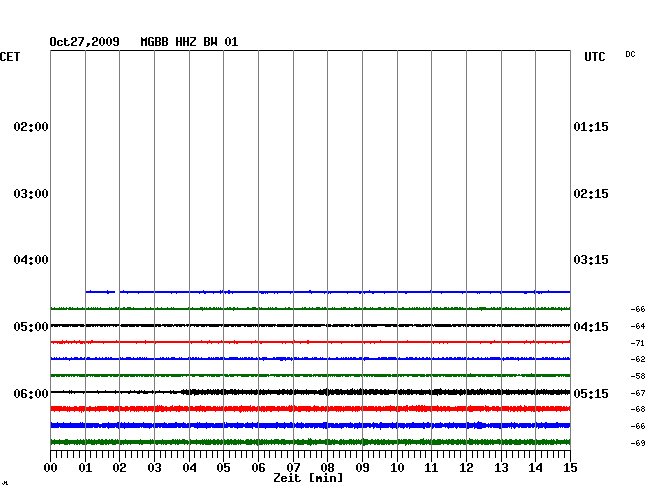Screen dimensions: 650x494
Task: Click the DC value -62
Action: (638, 359)
